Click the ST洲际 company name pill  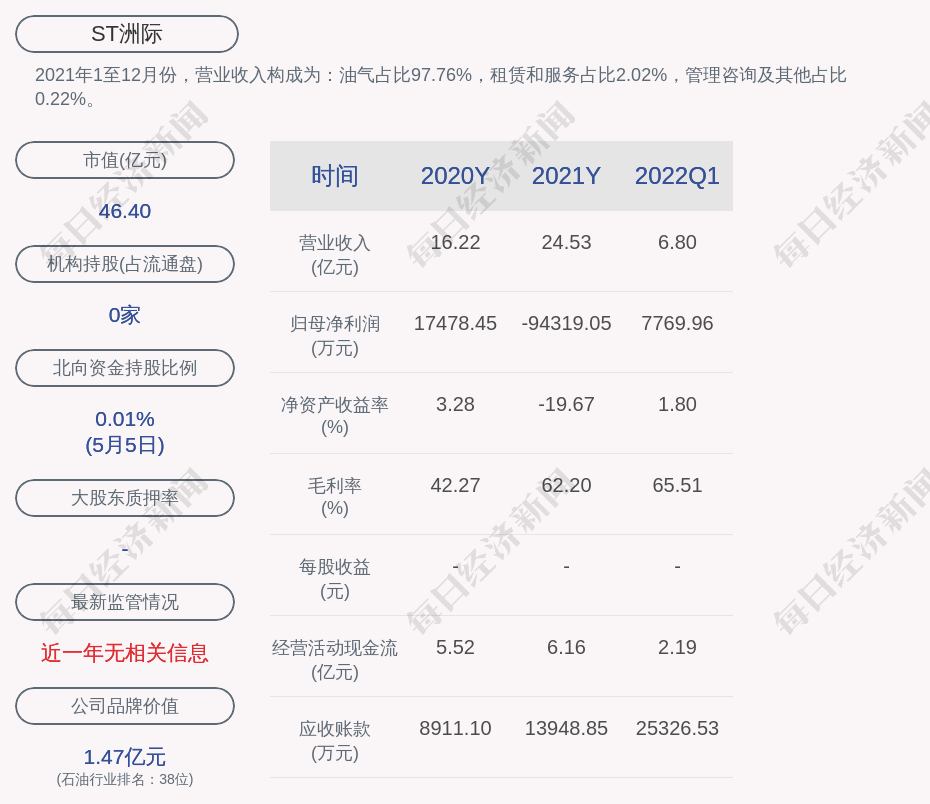coord(127,34)
